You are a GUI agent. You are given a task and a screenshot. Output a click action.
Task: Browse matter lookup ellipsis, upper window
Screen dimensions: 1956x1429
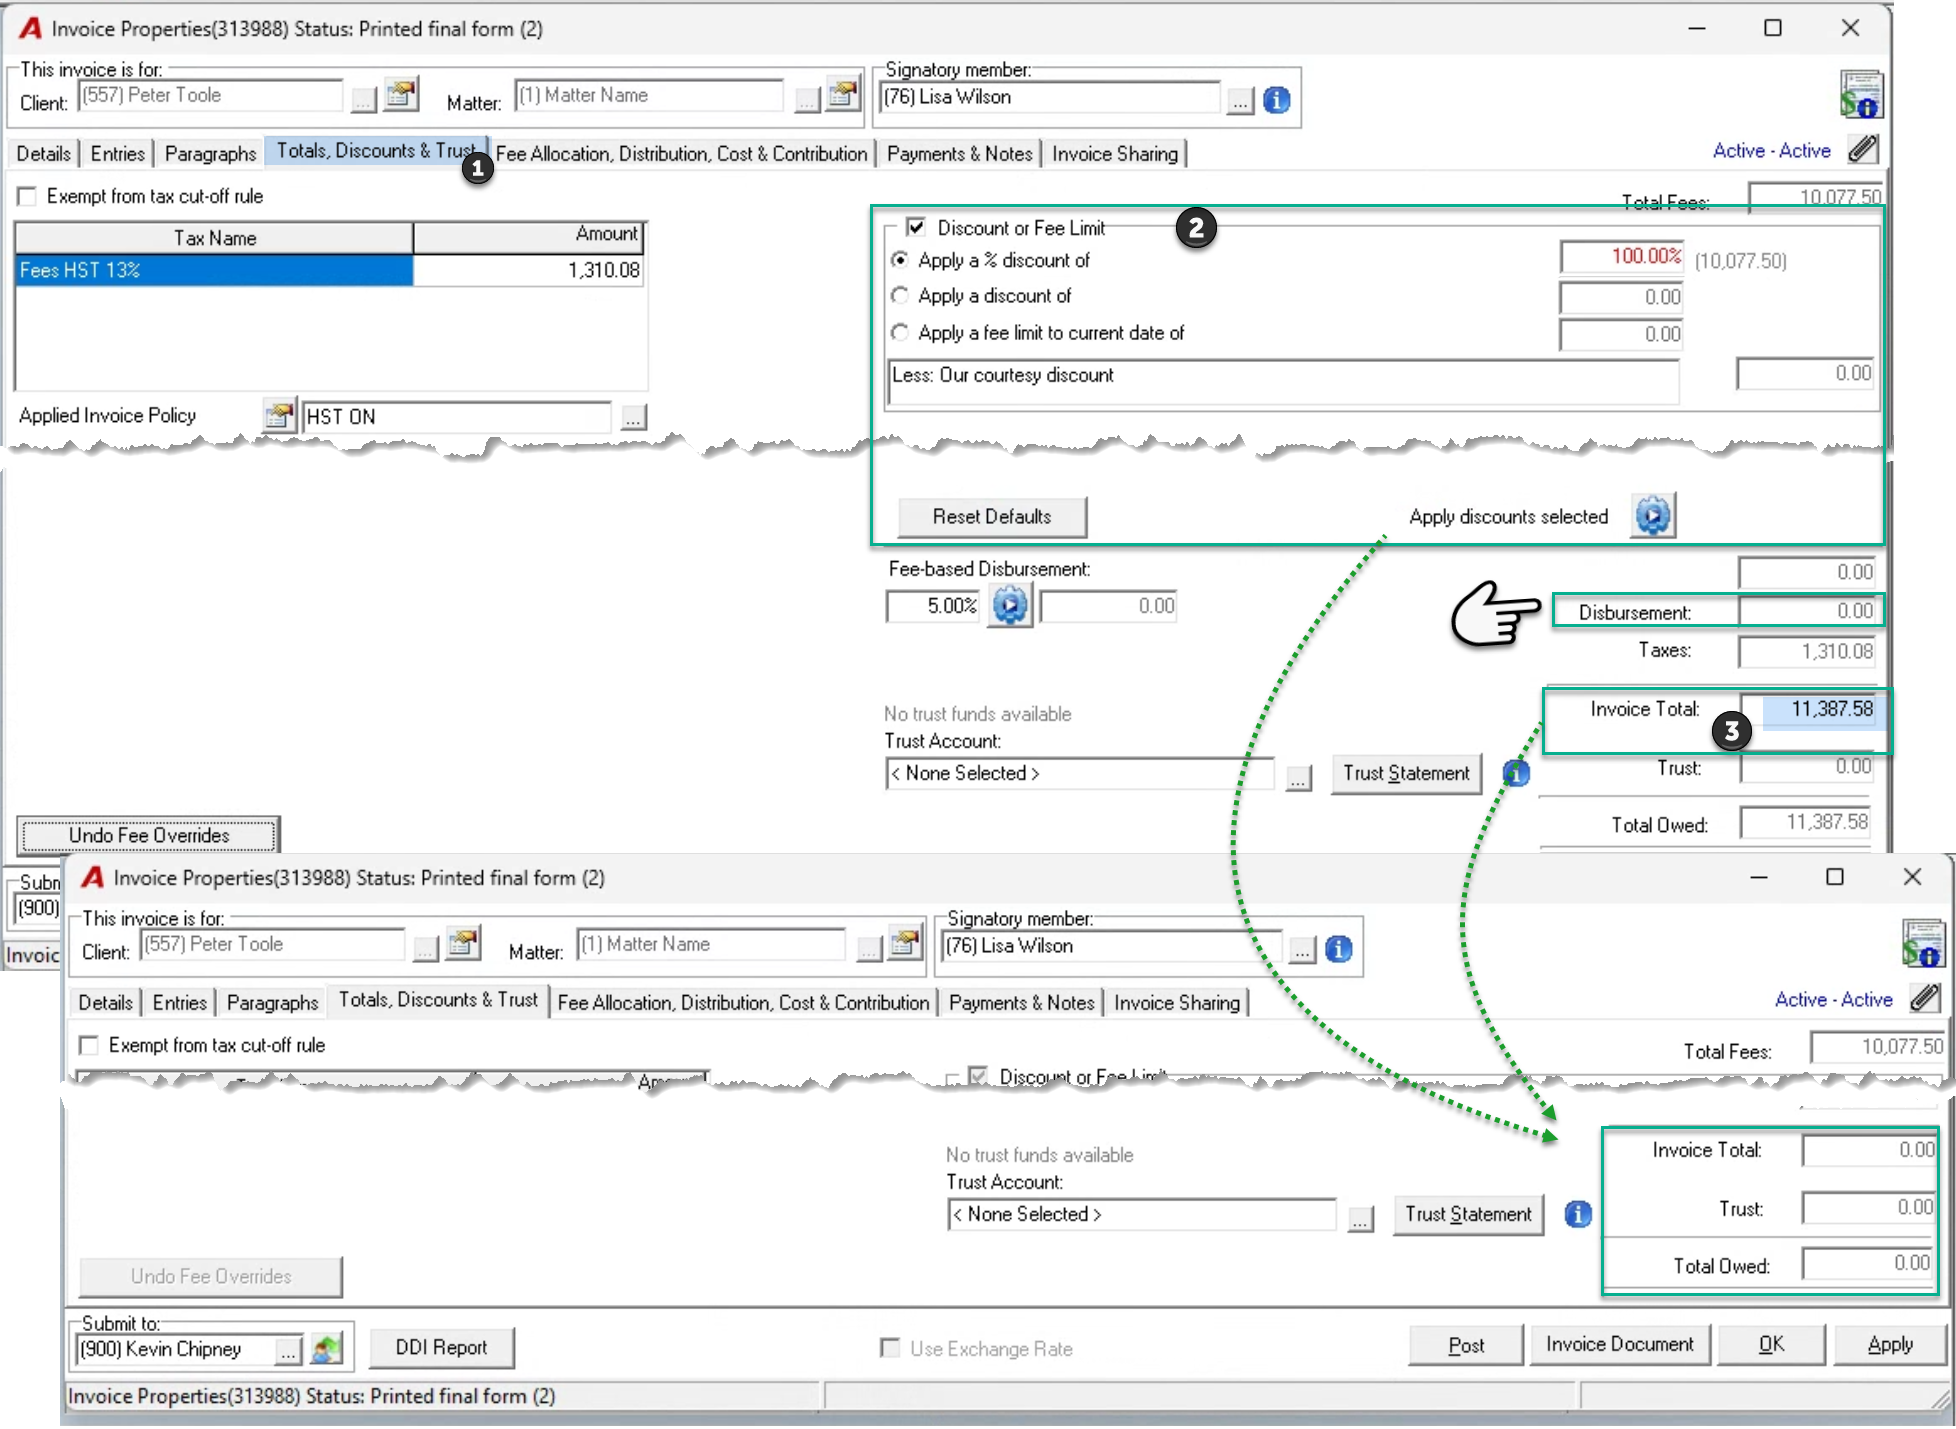[807, 99]
